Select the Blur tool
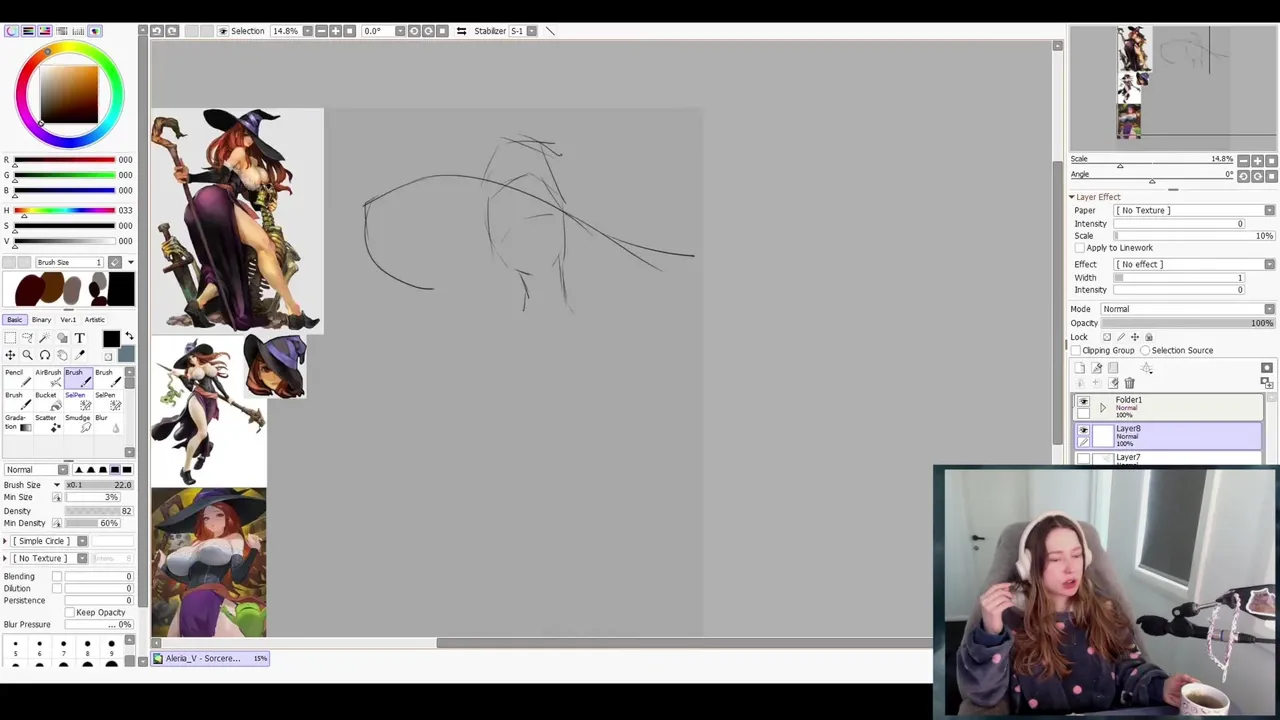Image resolution: width=1280 pixels, height=720 pixels. click(108, 423)
